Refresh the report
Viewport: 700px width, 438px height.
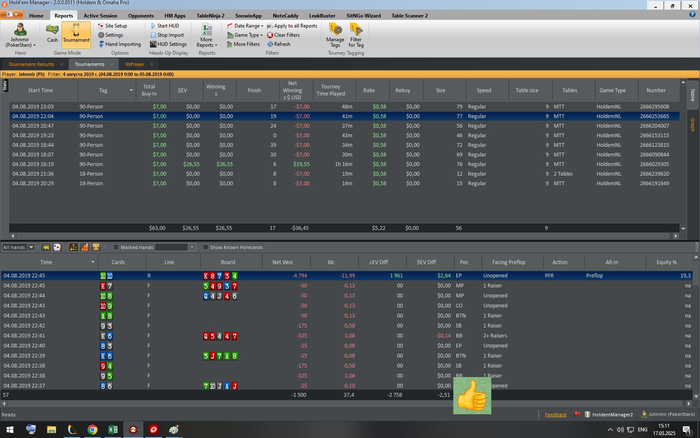279,44
